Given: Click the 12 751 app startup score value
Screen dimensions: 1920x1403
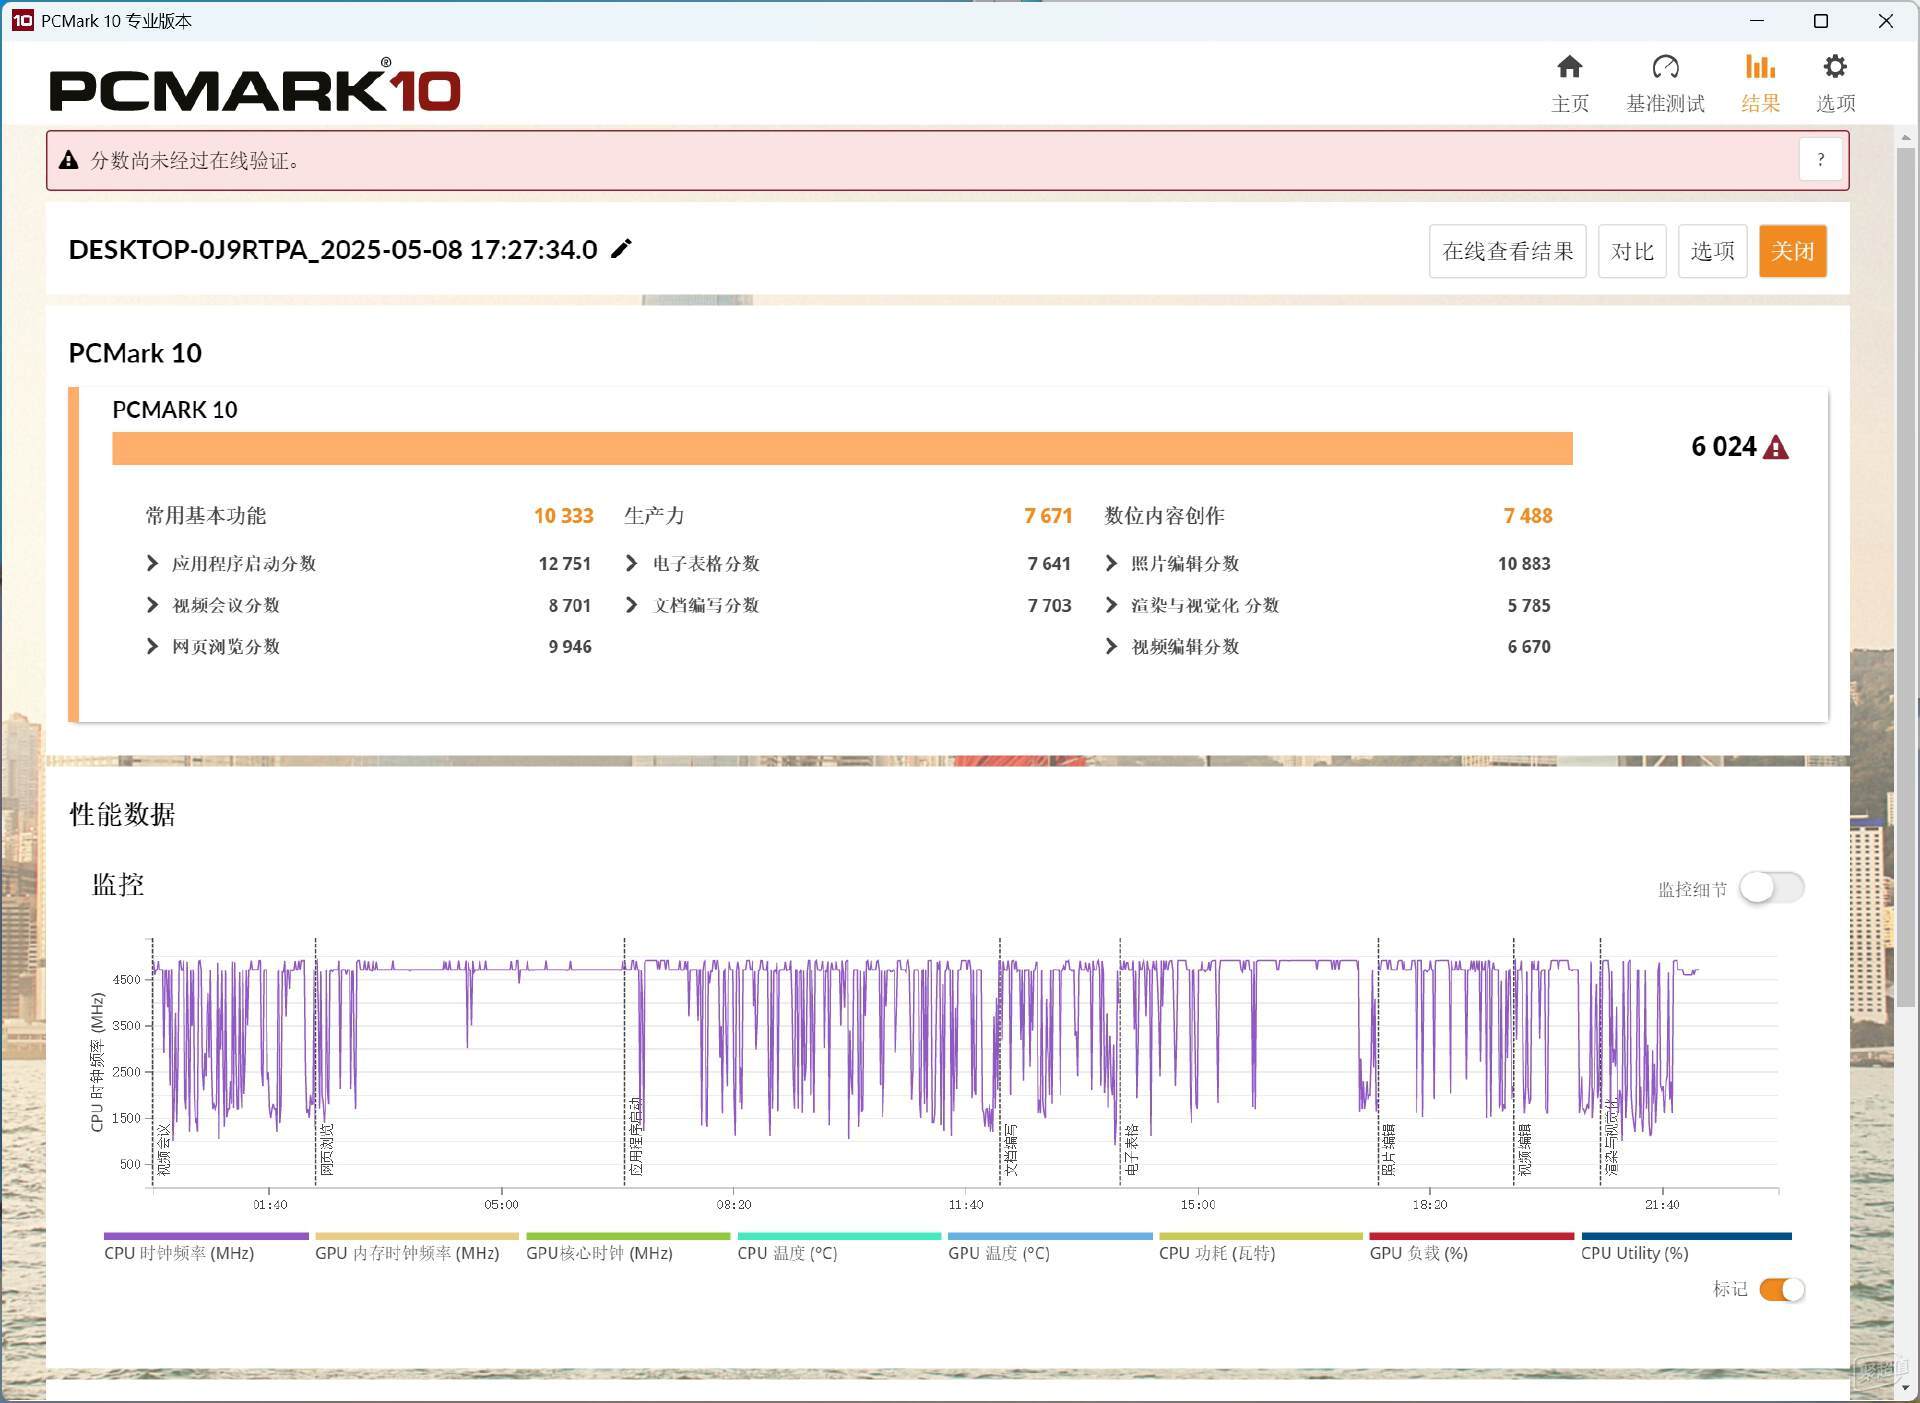Looking at the screenshot, I should pyautogui.click(x=565, y=564).
